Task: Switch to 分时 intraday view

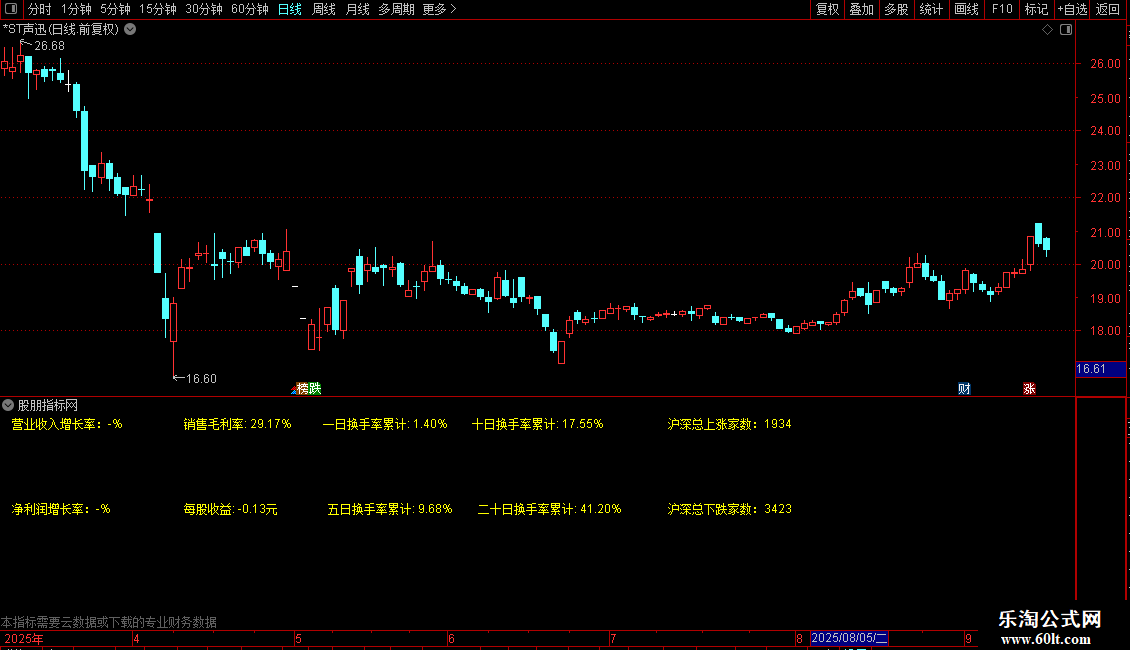Action: tap(40, 9)
